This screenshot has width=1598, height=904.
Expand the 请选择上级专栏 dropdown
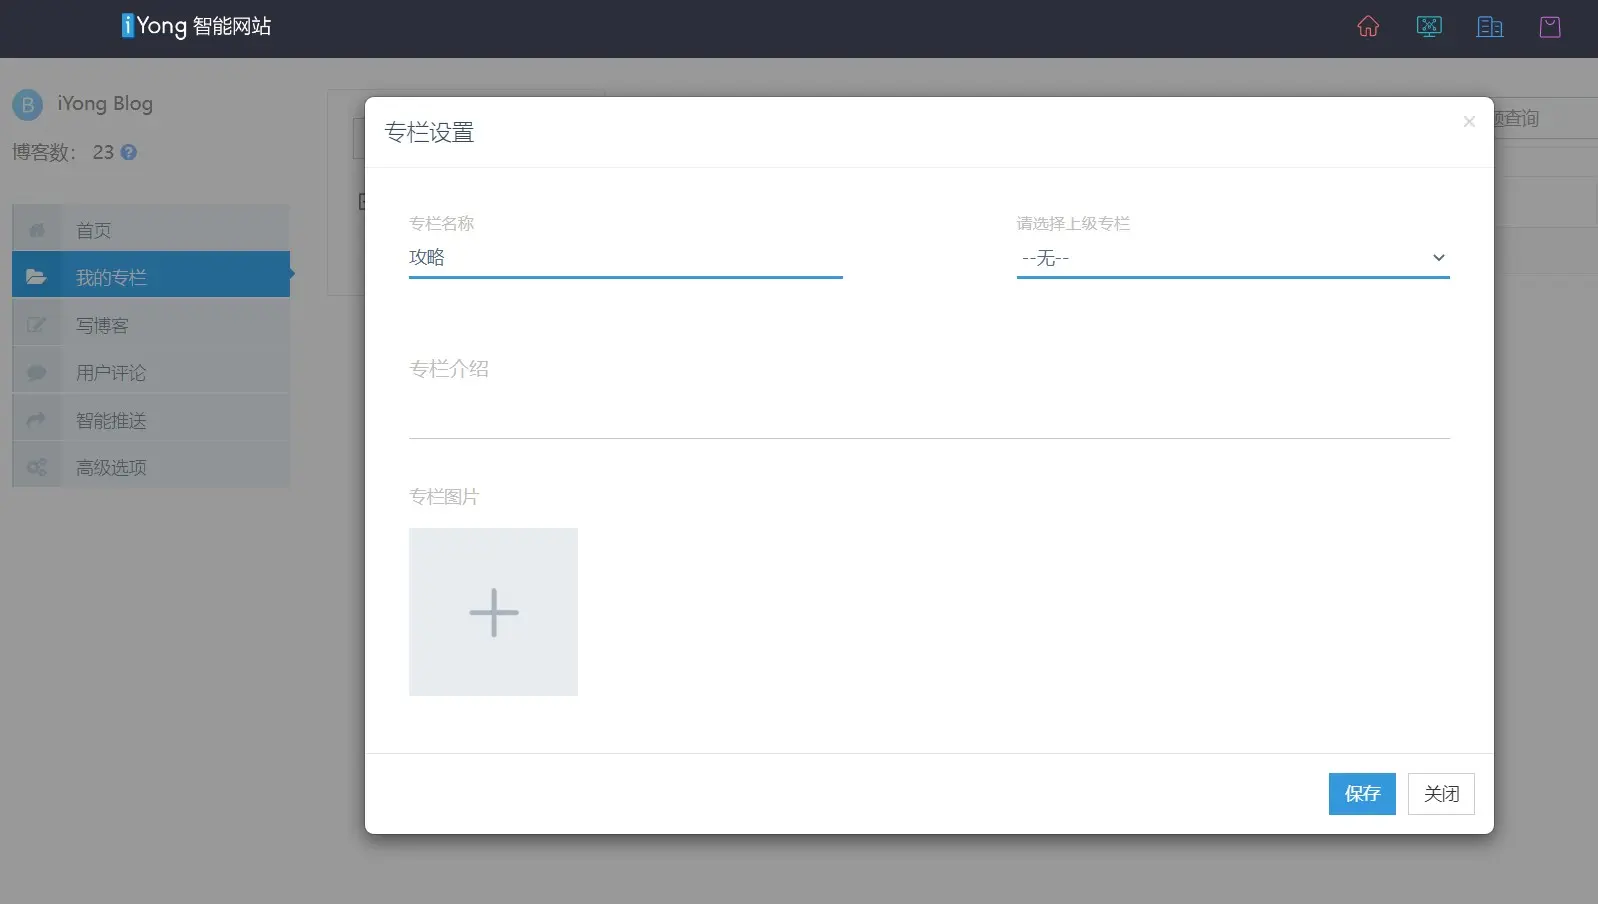pos(1232,258)
